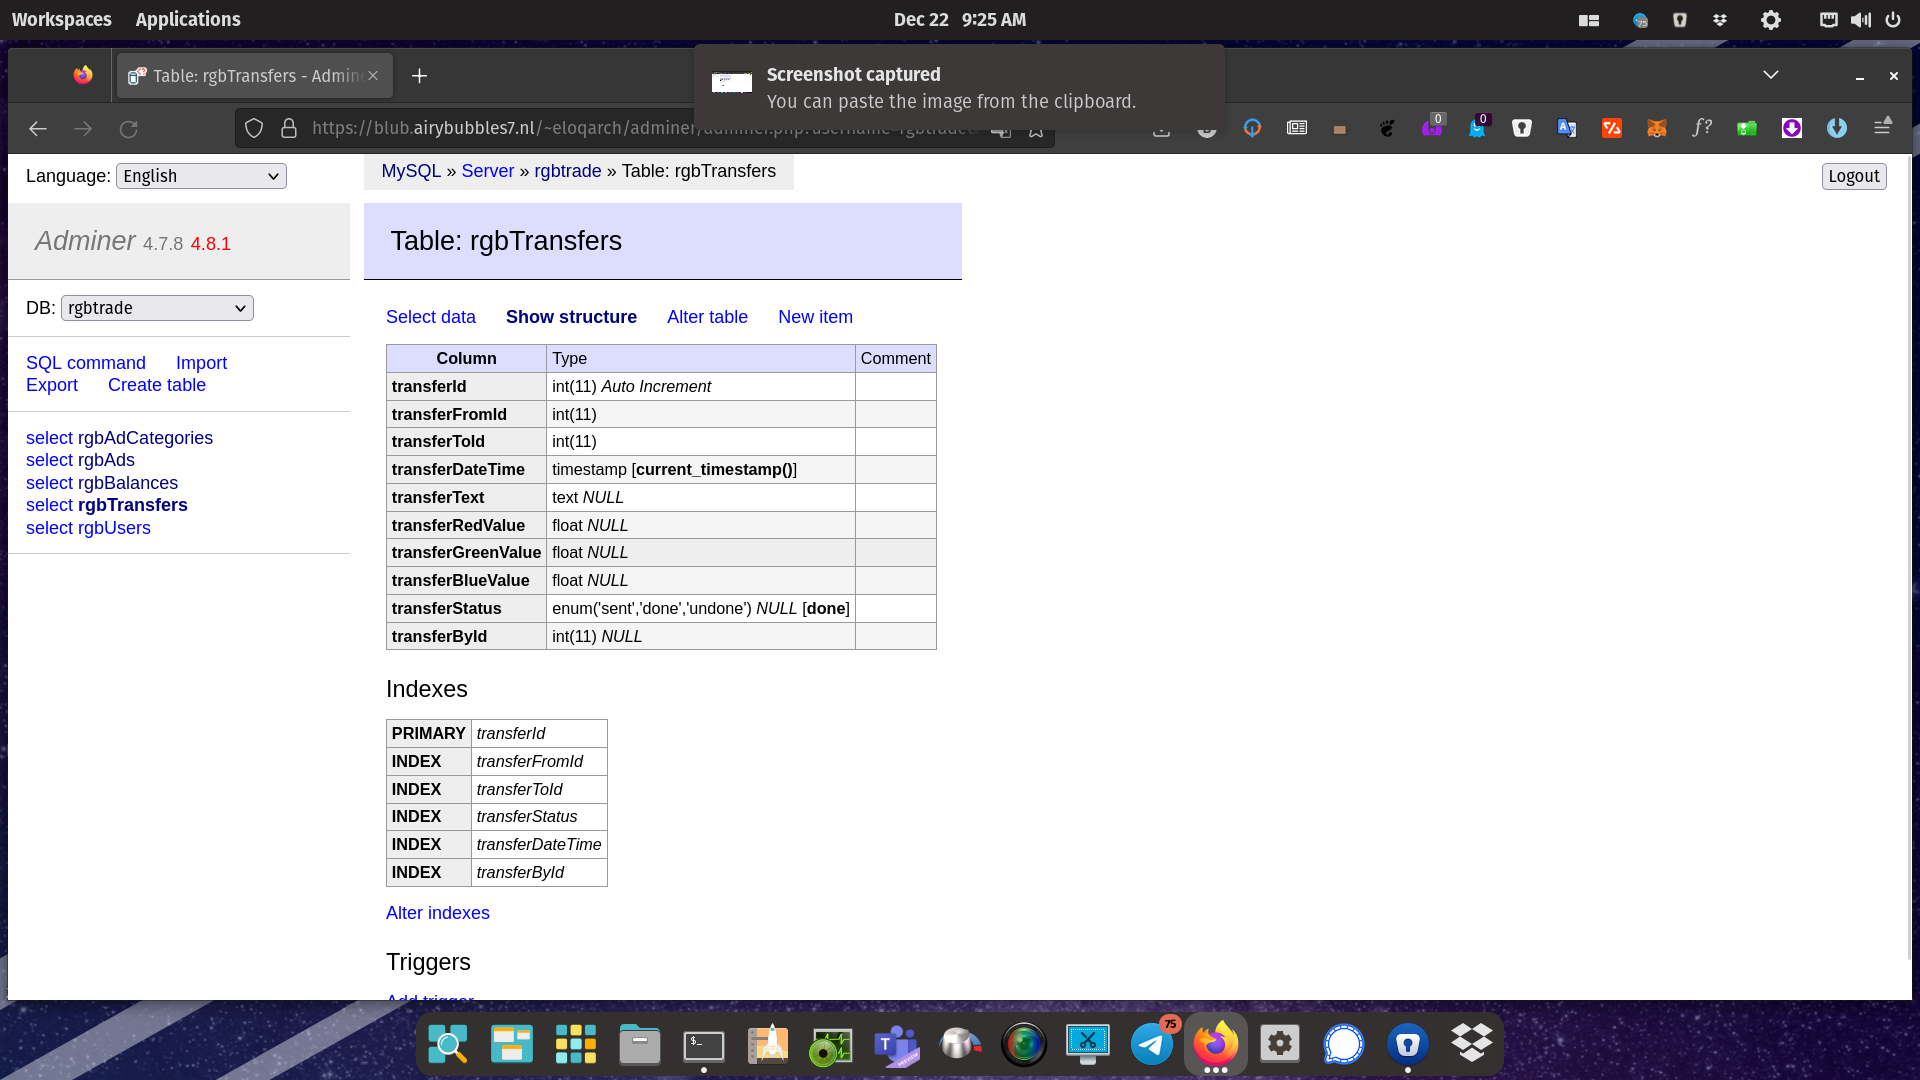The height and width of the screenshot is (1080, 1920).
Task: Select the Table: rgbTransfers browser tab
Action: point(254,76)
